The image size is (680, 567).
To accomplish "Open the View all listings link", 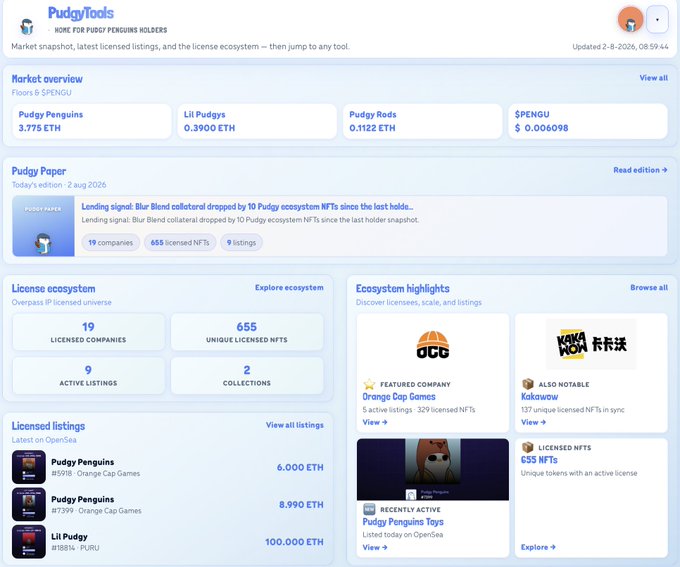I will (295, 425).
